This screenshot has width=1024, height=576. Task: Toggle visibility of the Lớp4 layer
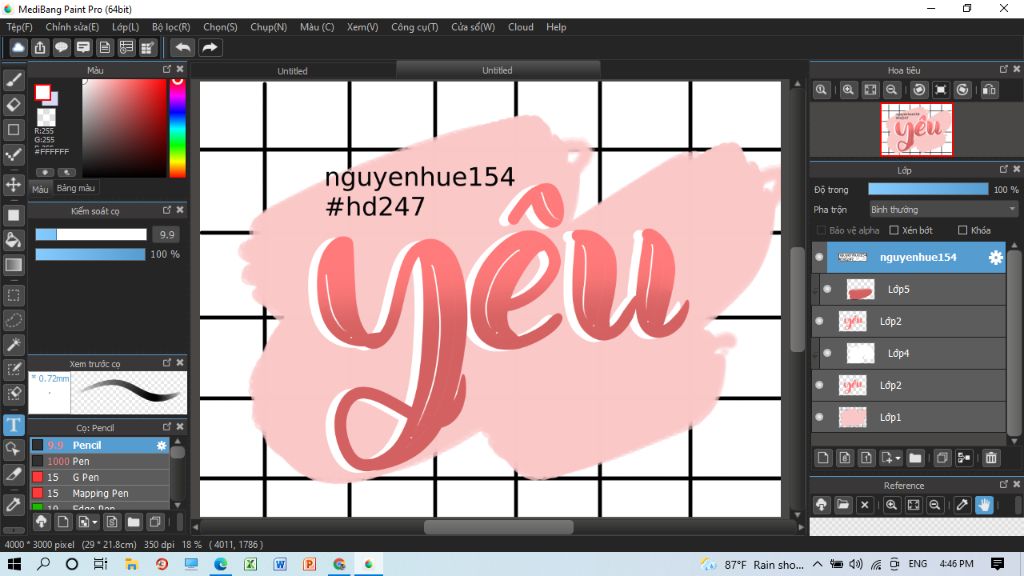coord(827,353)
